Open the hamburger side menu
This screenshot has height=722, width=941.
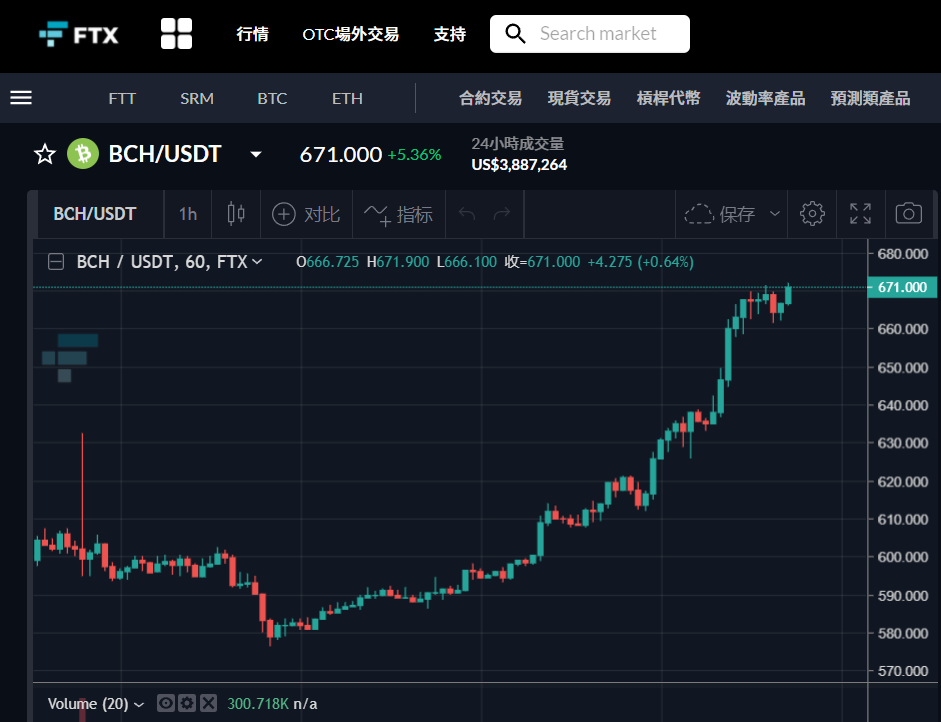(x=21, y=98)
